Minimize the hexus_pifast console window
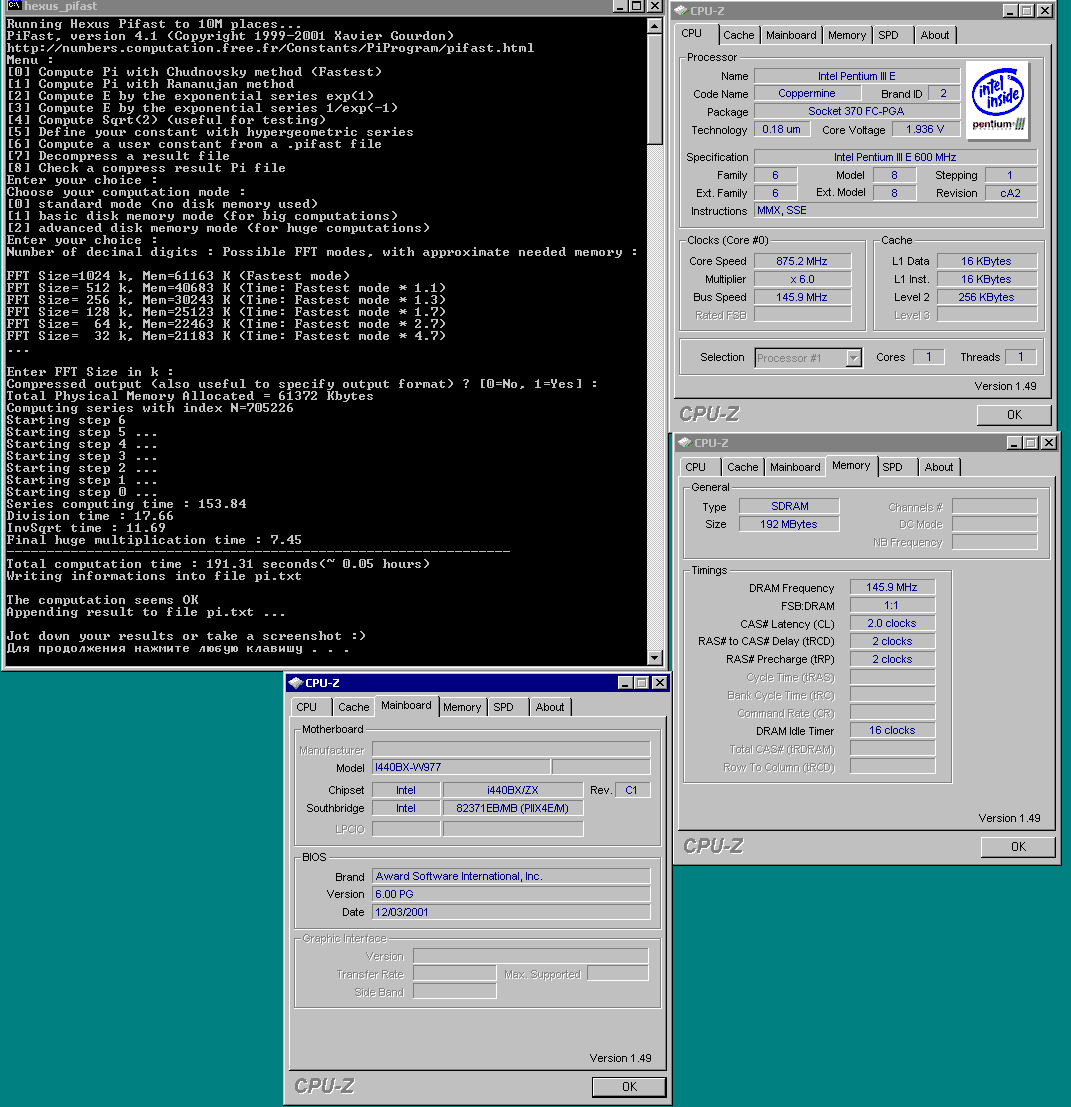This screenshot has height=1107, width=1071. point(620,6)
